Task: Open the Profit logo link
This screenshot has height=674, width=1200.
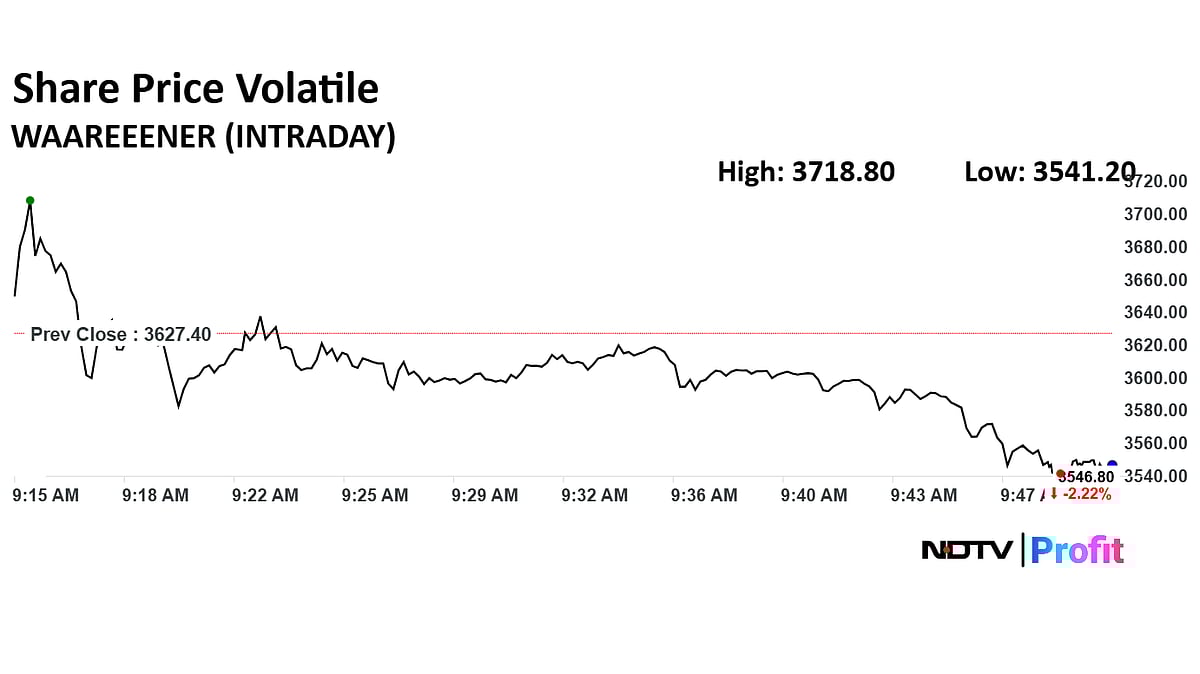Action: tap(1077, 550)
